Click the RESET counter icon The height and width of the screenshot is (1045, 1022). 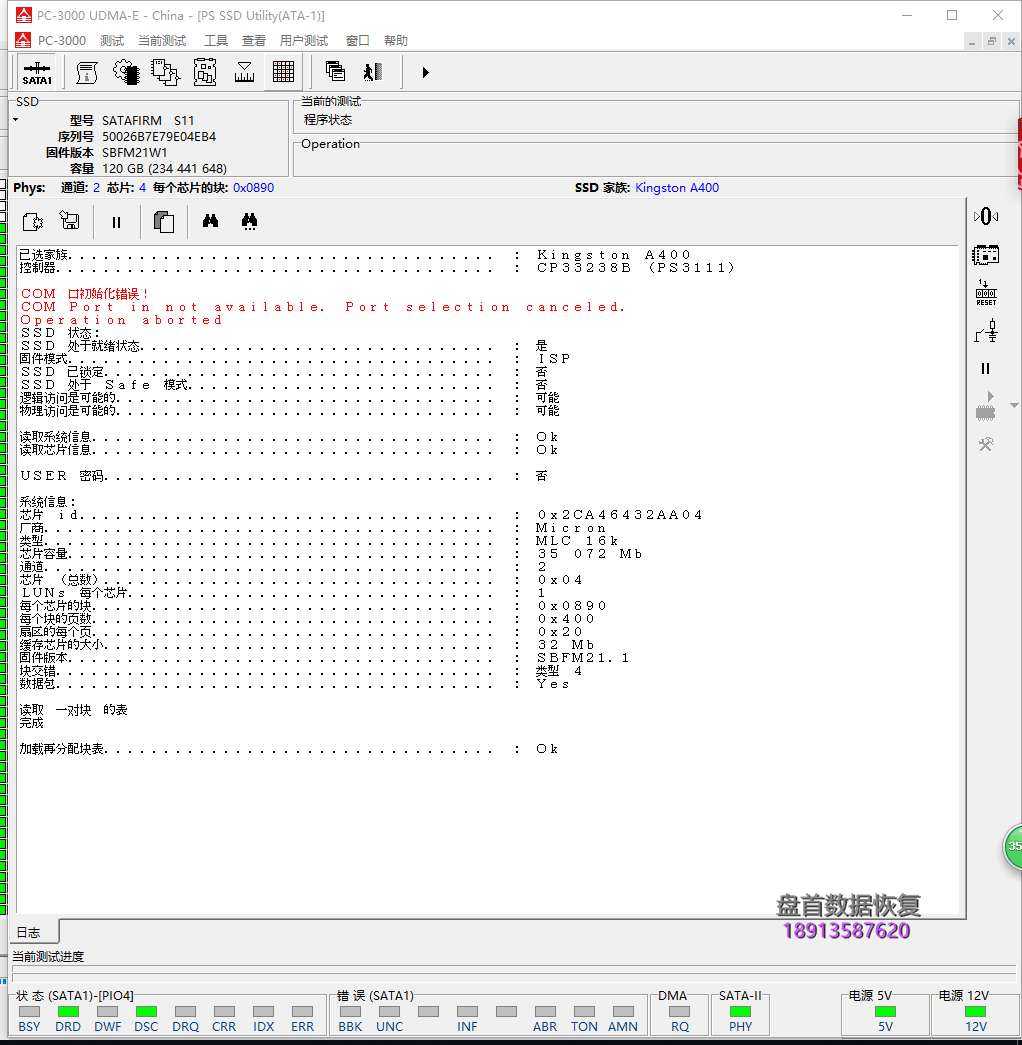point(986,293)
